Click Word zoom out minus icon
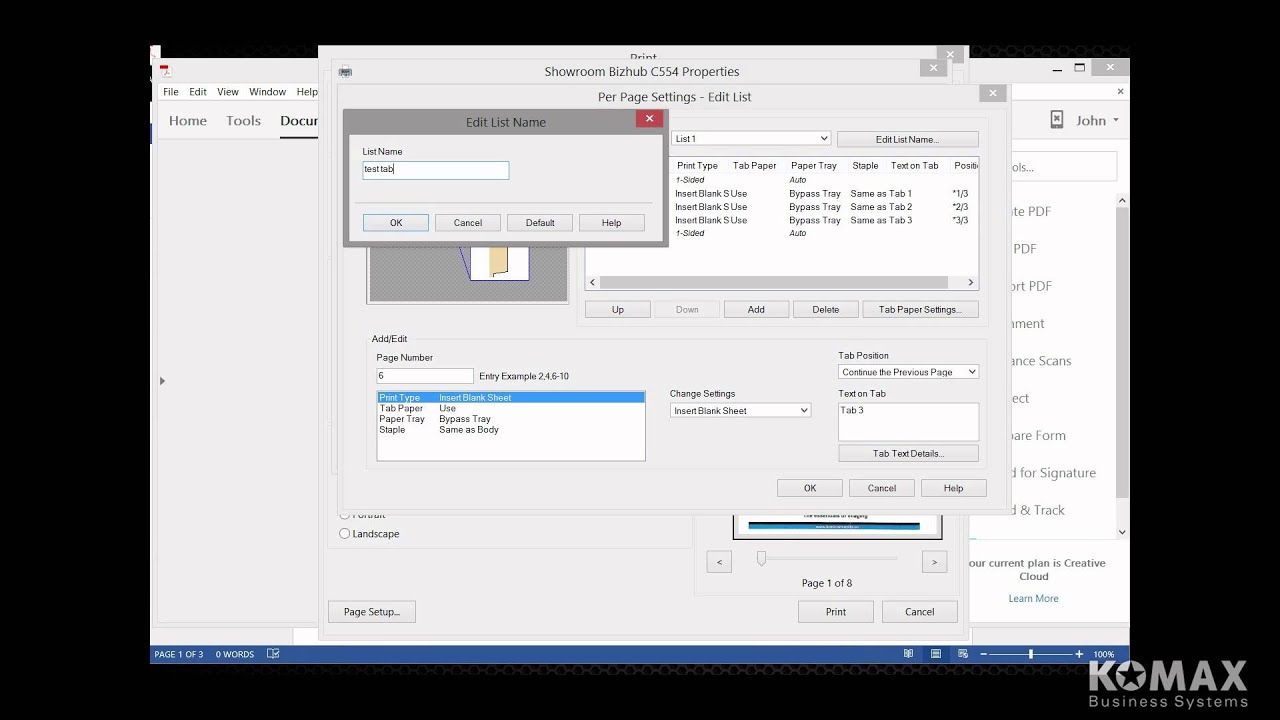This screenshot has width=1280, height=720. pos(983,654)
